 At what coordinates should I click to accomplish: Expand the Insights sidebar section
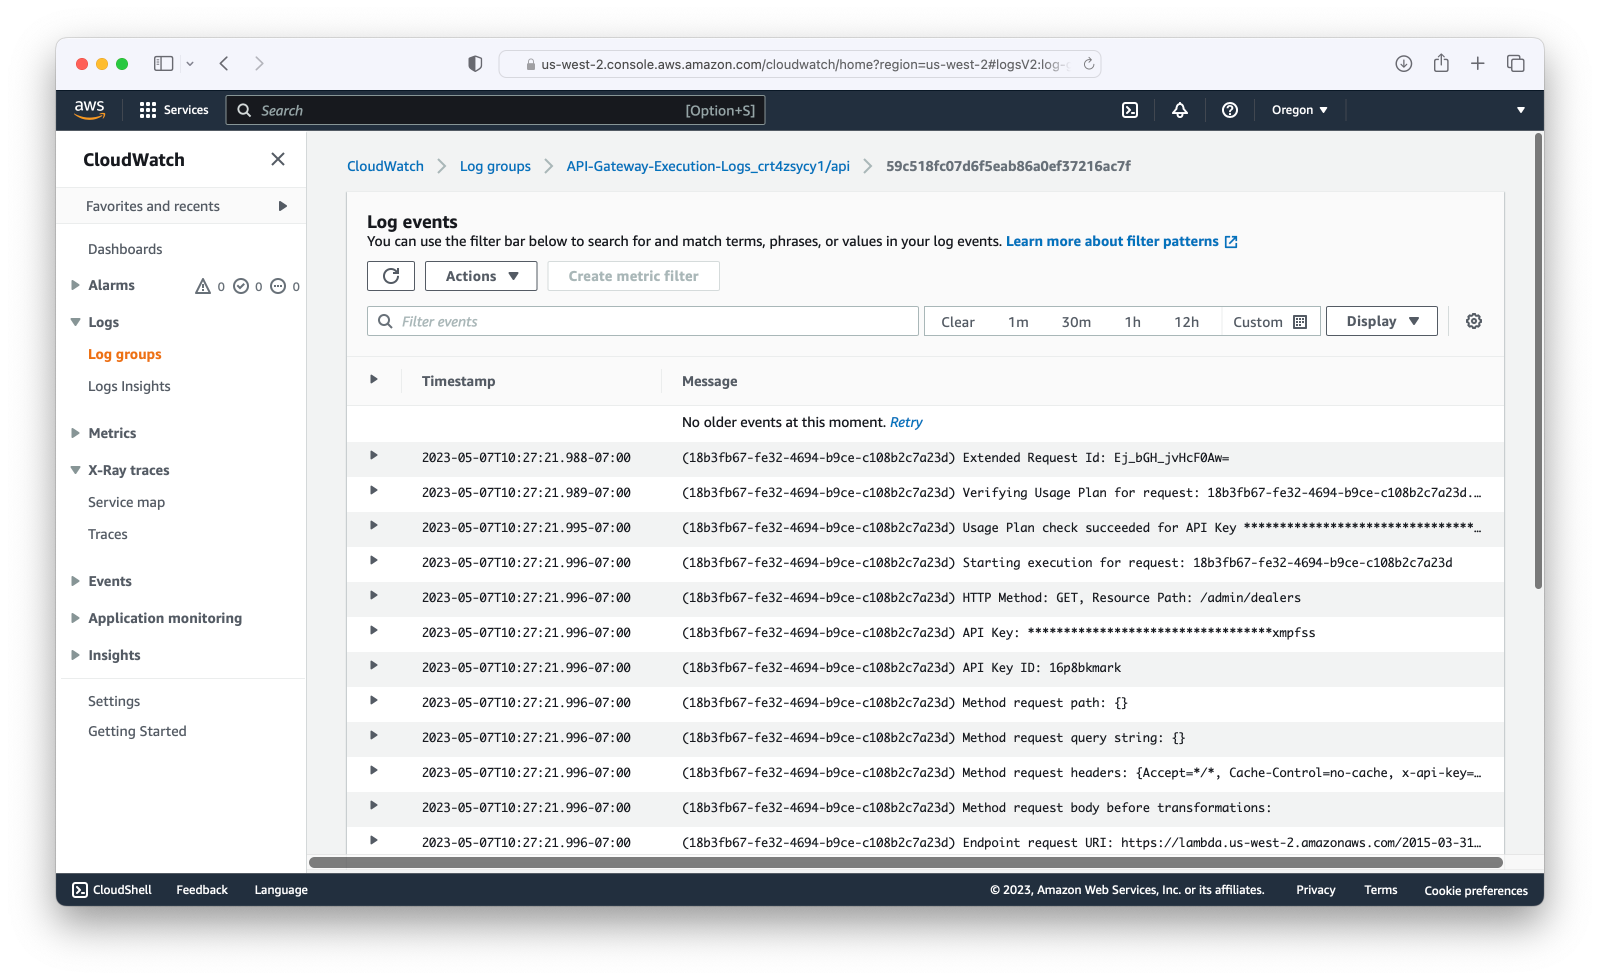(75, 655)
